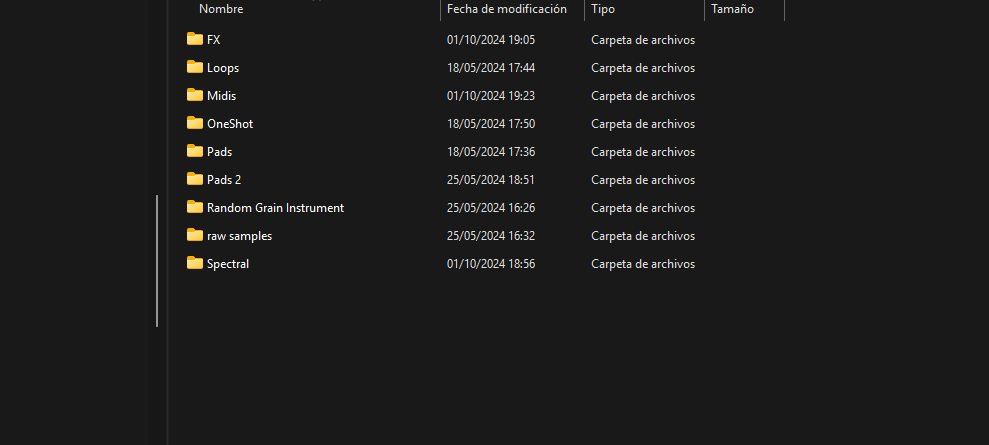Click the Spectral folder icon
Viewport: 989px width, 445px height.
195,263
